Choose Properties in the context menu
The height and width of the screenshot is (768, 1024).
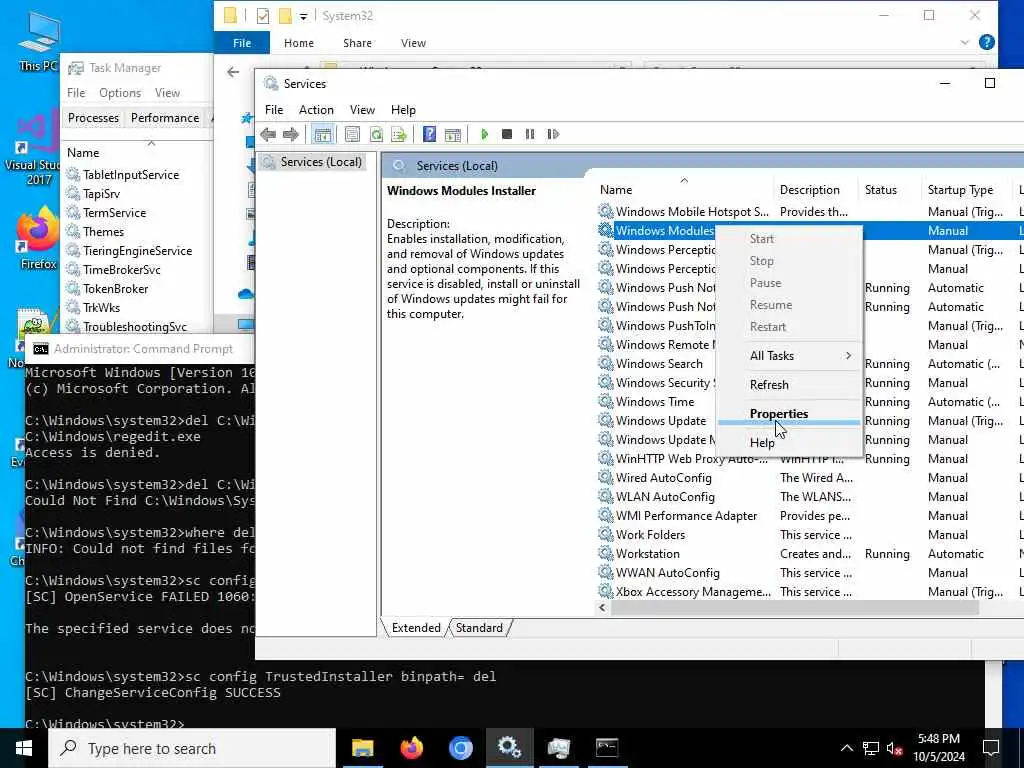[789, 414]
